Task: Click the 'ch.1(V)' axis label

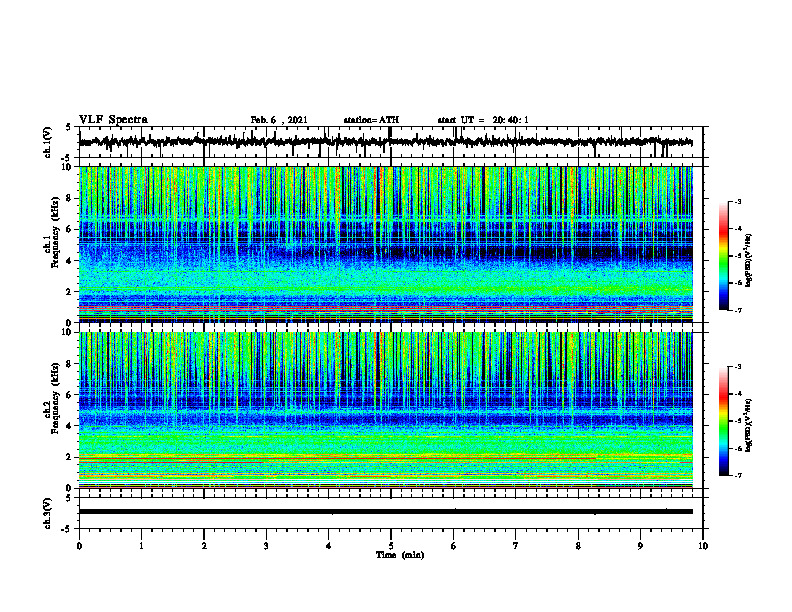Action: coord(48,142)
